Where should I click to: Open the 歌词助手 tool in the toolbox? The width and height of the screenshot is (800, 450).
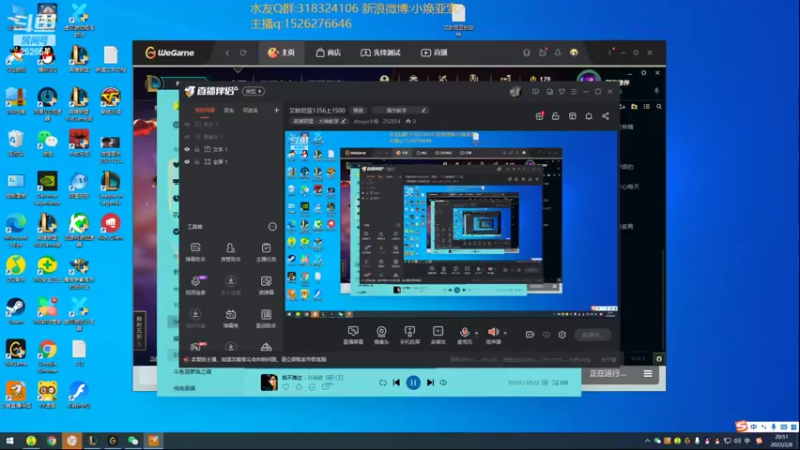point(266,318)
